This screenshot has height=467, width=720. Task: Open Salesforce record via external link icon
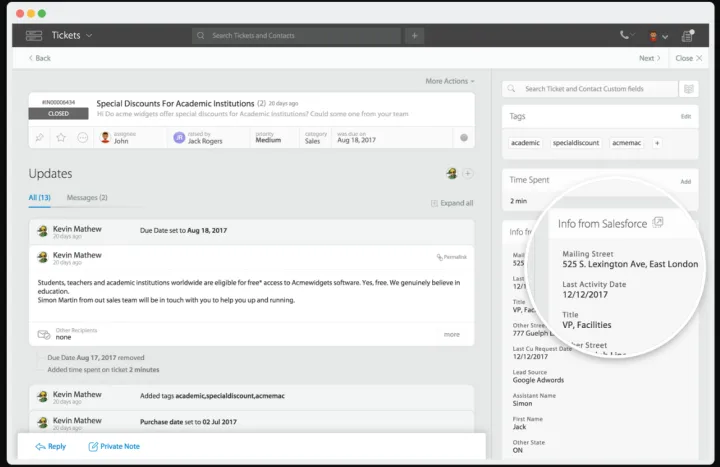tap(658, 222)
